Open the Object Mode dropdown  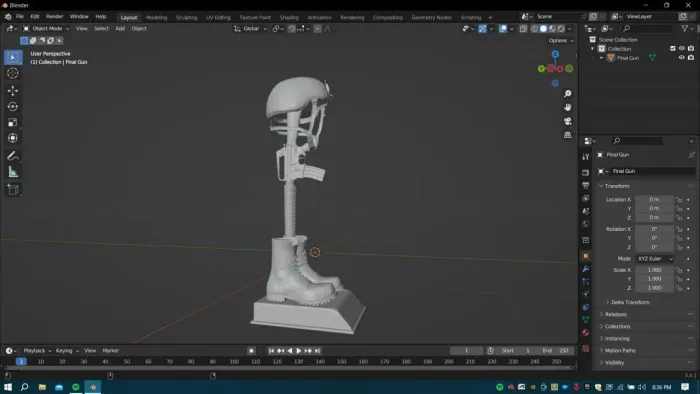click(46, 29)
